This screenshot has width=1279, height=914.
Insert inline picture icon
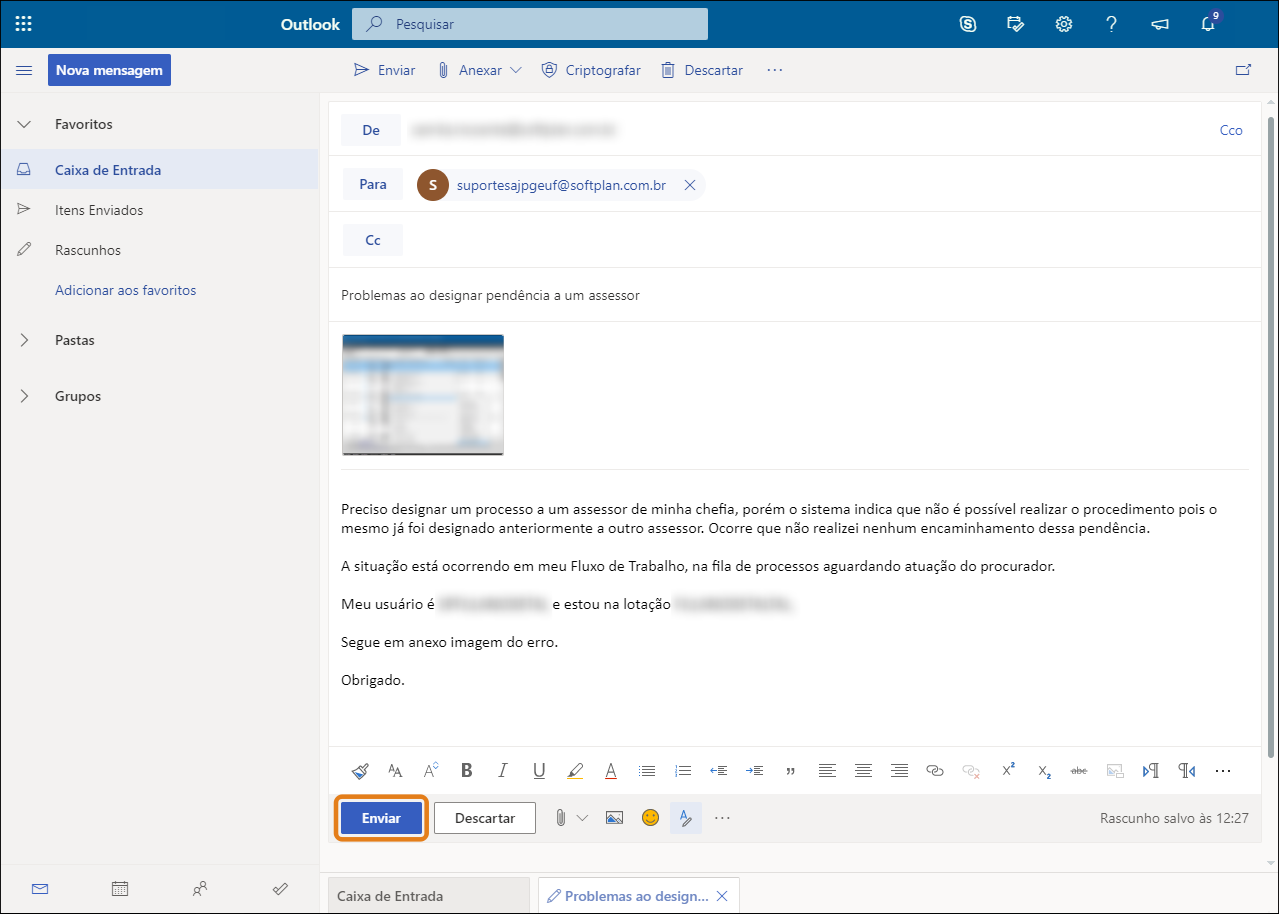[614, 818]
